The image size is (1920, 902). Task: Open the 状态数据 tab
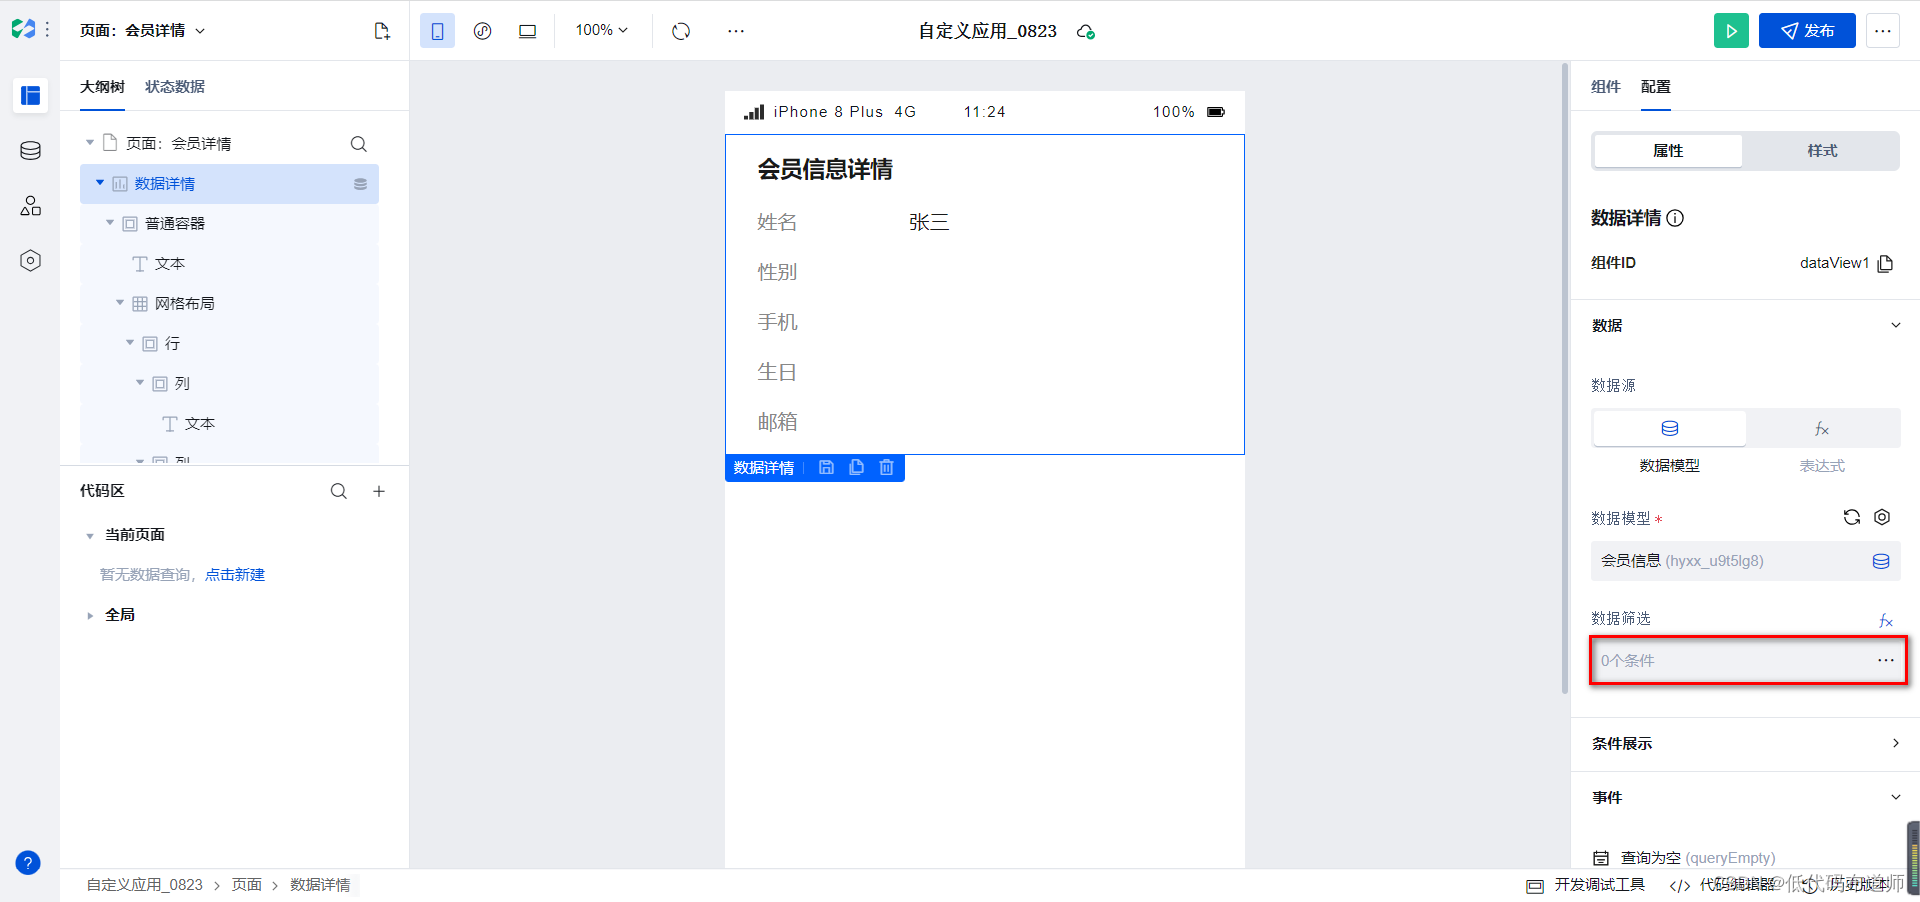click(x=175, y=87)
